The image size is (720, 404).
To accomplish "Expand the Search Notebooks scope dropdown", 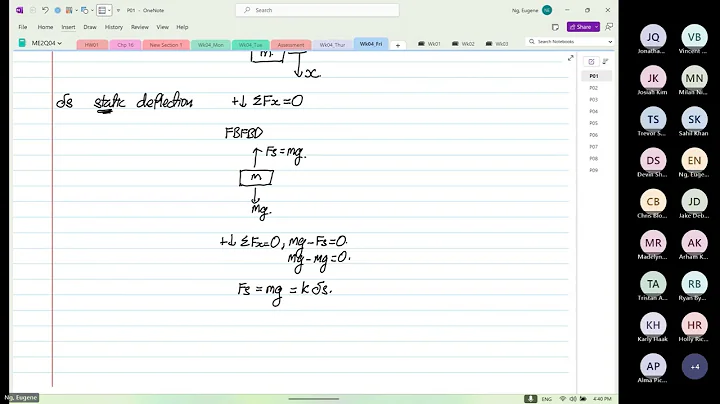I will click(610, 42).
